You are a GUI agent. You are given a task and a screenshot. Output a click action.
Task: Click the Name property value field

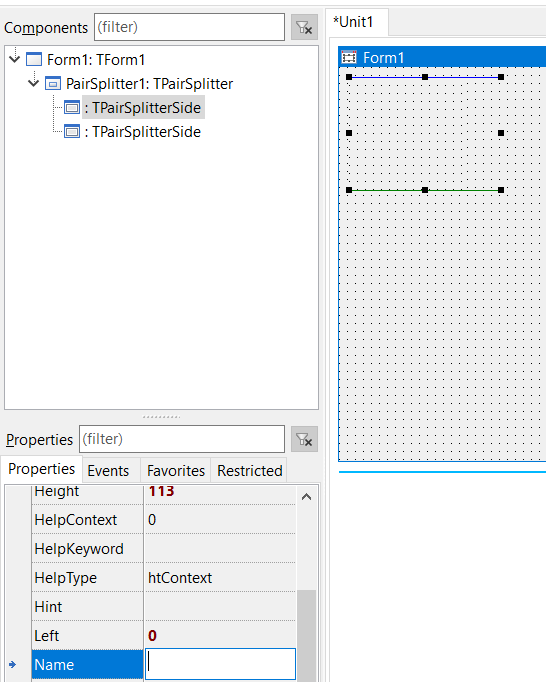221,664
